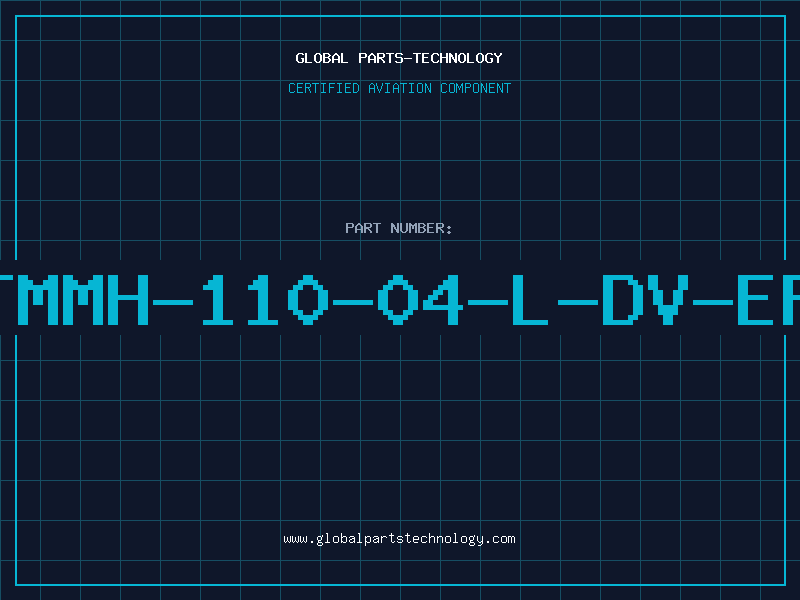This screenshot has width=800, height=600.
Task: Click the GLOBAL PARTS-TECHNOLOGY heading
Action: point(399,58)
